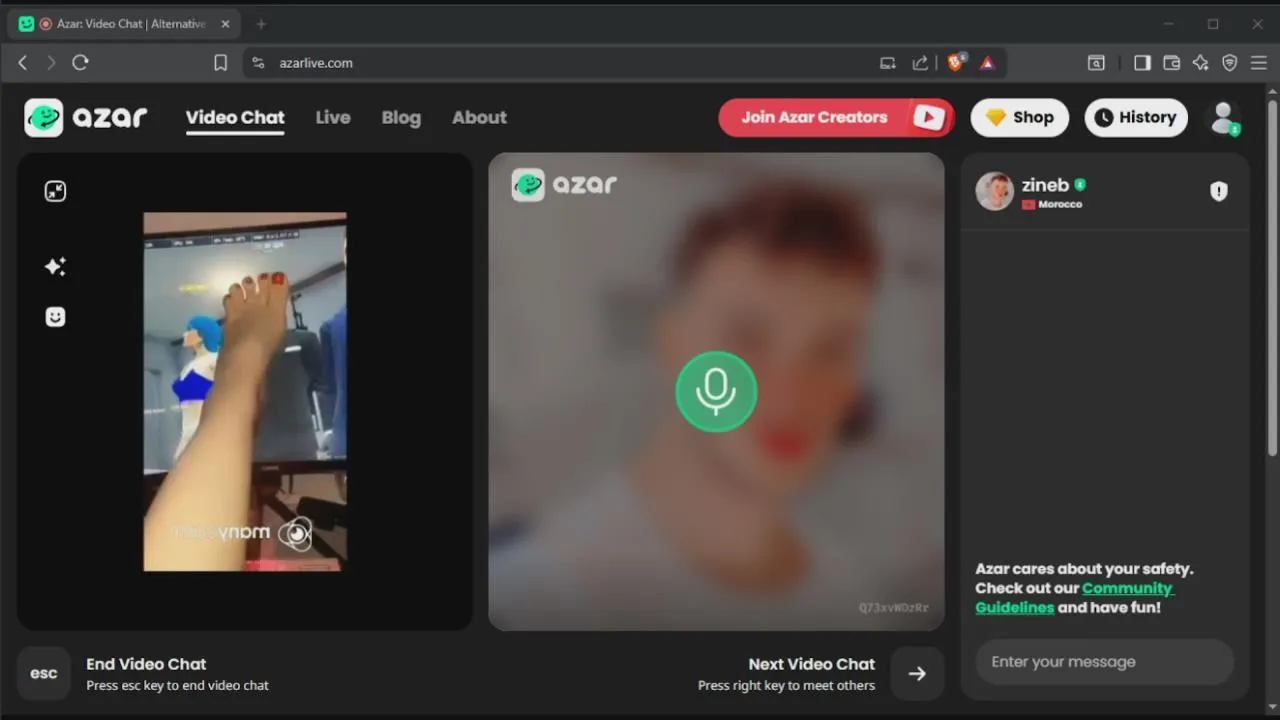Open the Shop button
The image size is (1280, 720).
[1019, 117]
